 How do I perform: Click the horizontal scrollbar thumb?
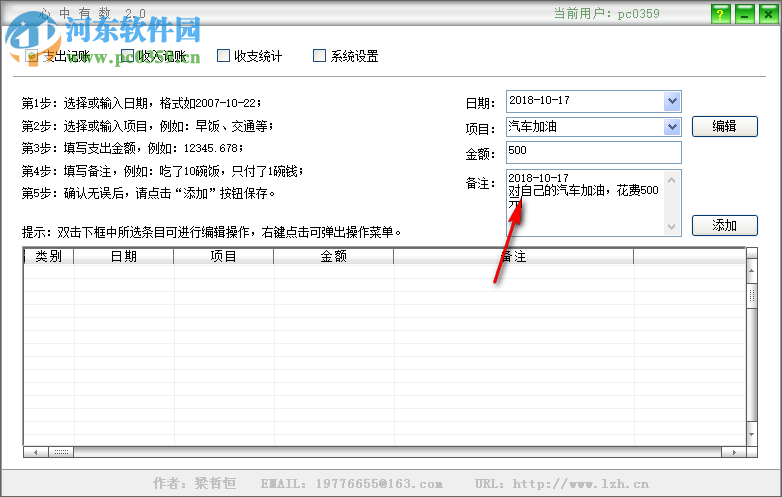point(61,452)
